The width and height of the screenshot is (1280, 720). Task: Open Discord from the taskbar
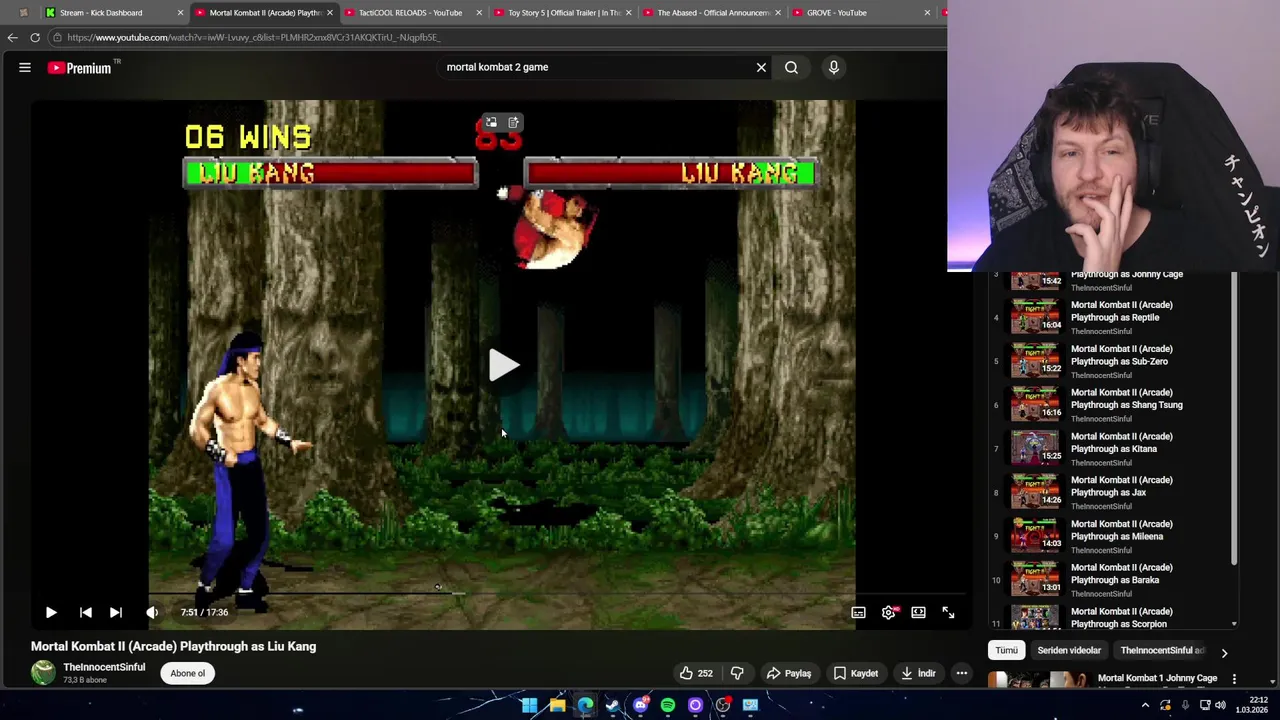[x=641, y=705]
